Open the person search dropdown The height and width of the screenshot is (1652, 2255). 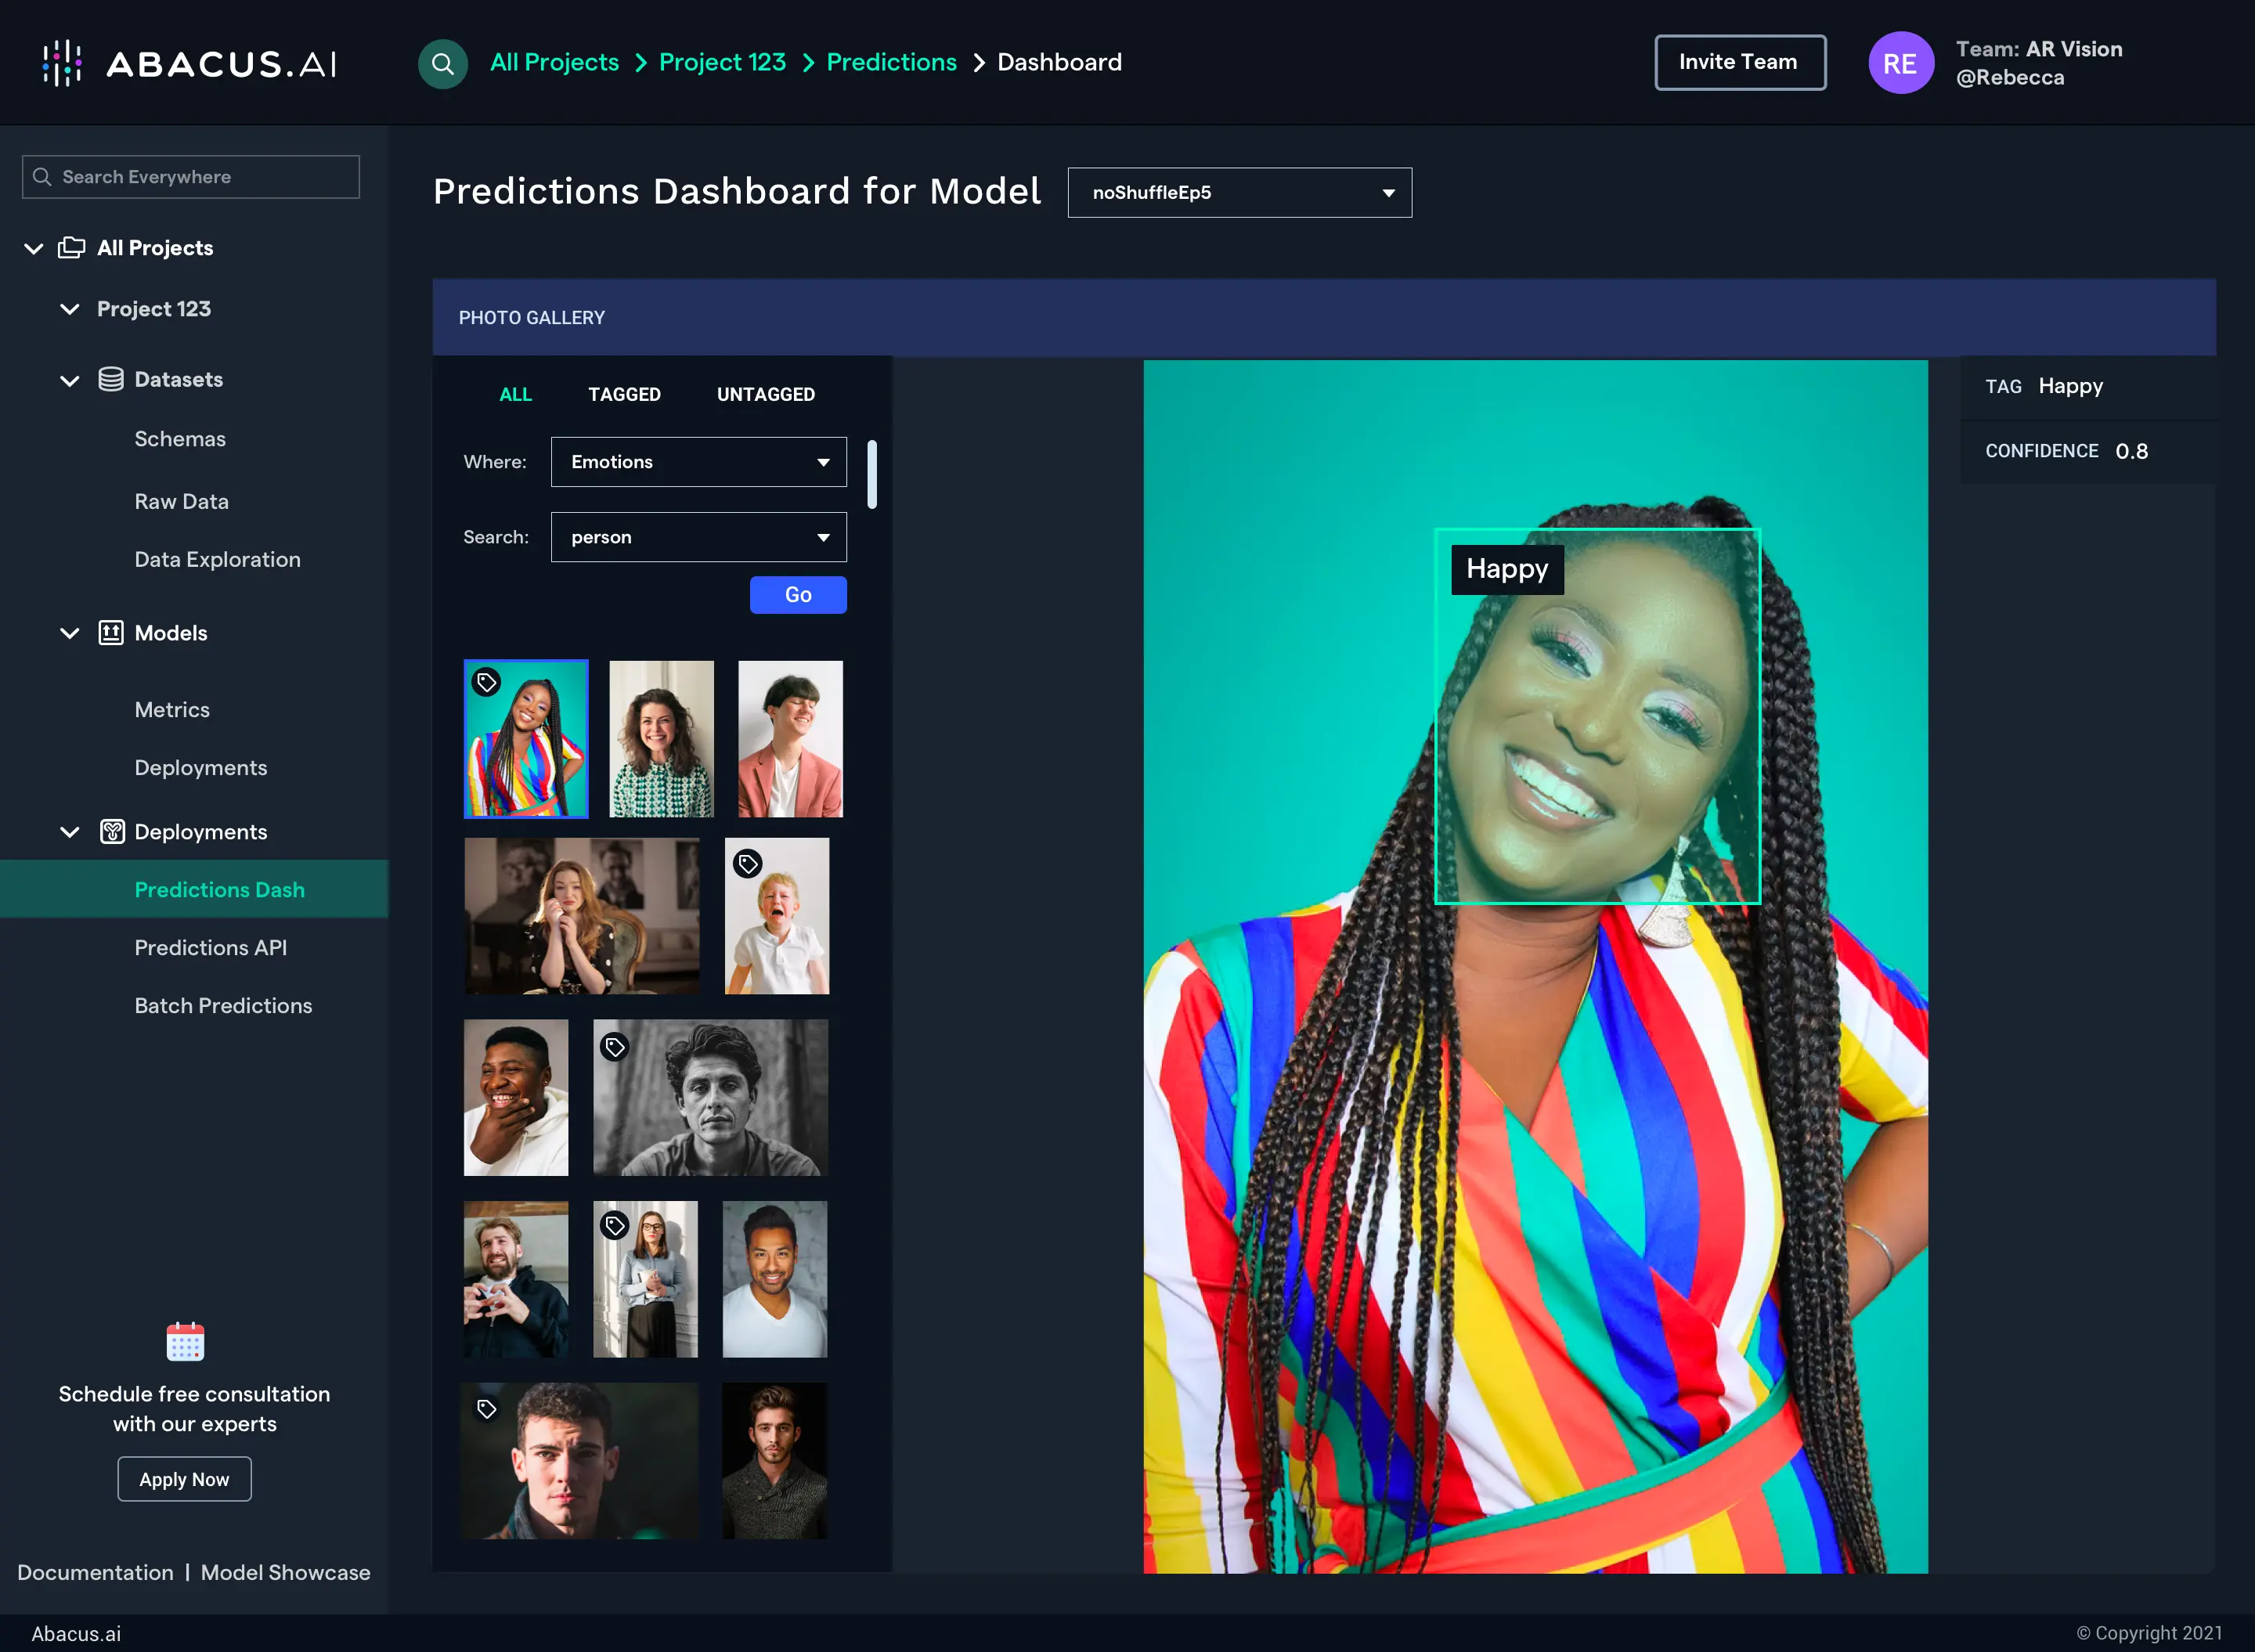coord(698,537)
